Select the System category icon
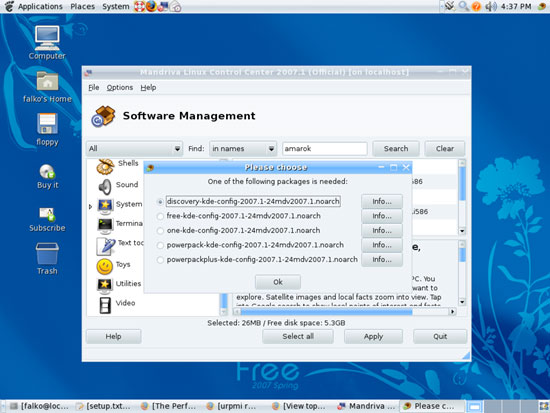The width and height of the screenshot is (550, 413). pyautogui.click(x=105, y=206)
